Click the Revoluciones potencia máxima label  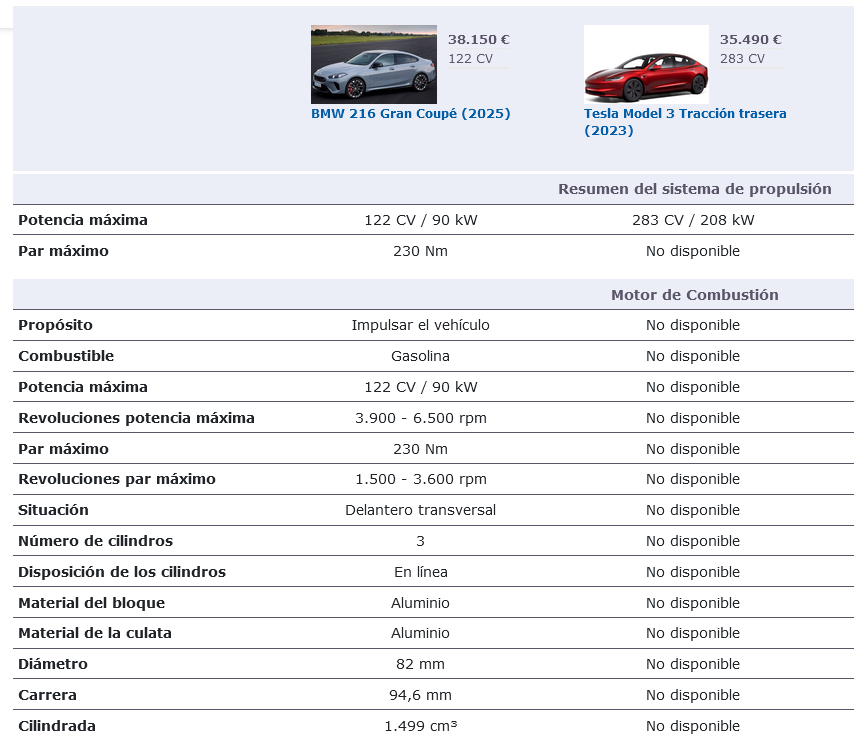click(136, 418)
